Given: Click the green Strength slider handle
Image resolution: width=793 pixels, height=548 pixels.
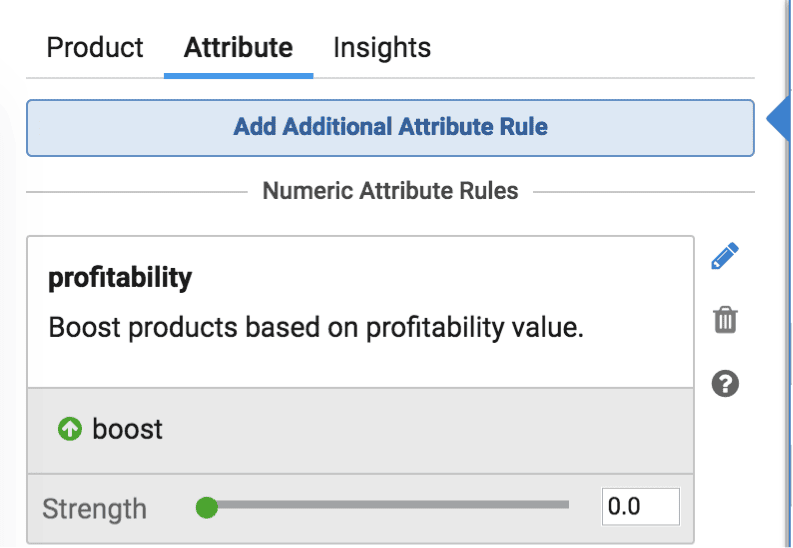Looking at the screenshot, I should click(206, 507).
